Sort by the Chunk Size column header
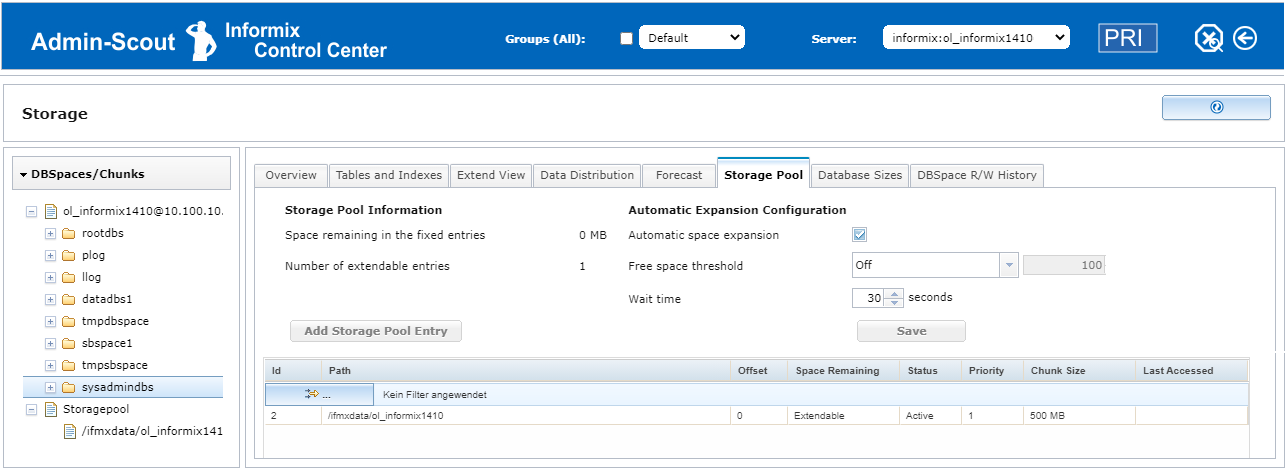 click(x=1079, y=370)
